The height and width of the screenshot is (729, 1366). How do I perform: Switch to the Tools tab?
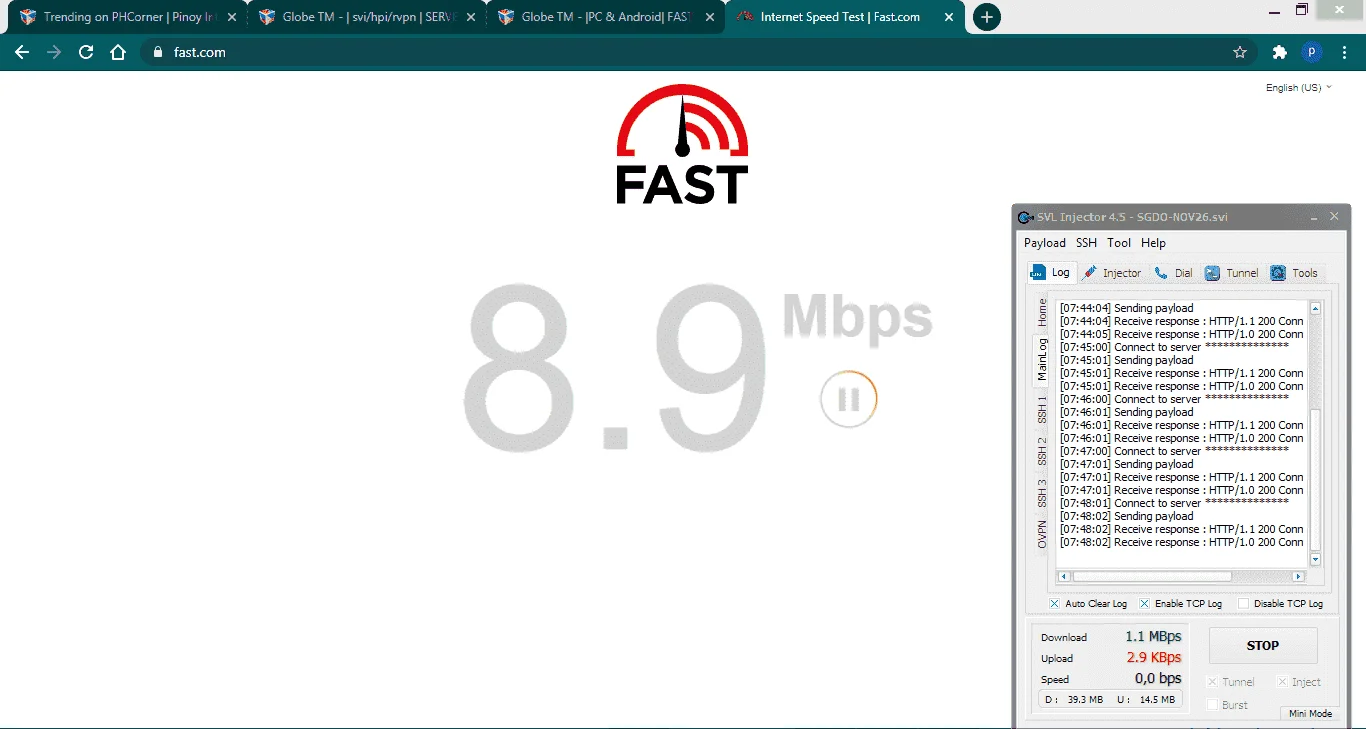[1295, 273]
